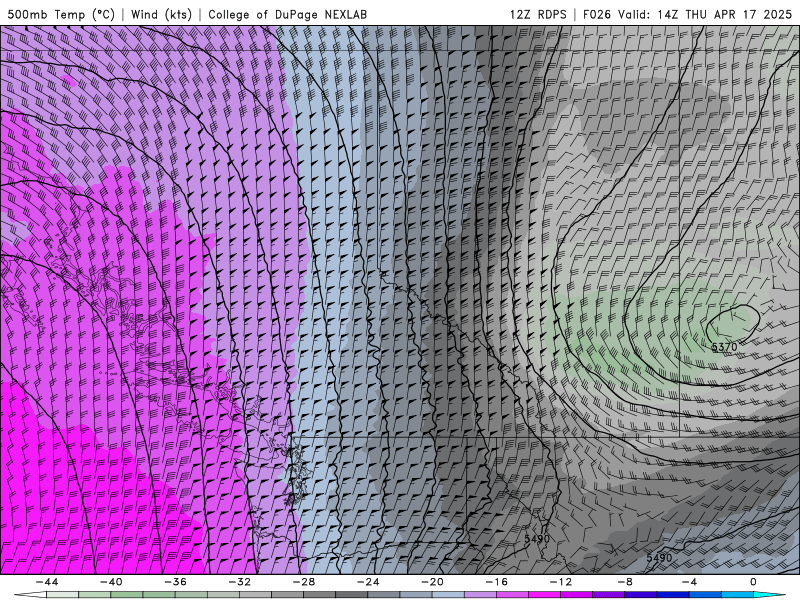Select the -24 colorbar scale label

coord(368,582)
